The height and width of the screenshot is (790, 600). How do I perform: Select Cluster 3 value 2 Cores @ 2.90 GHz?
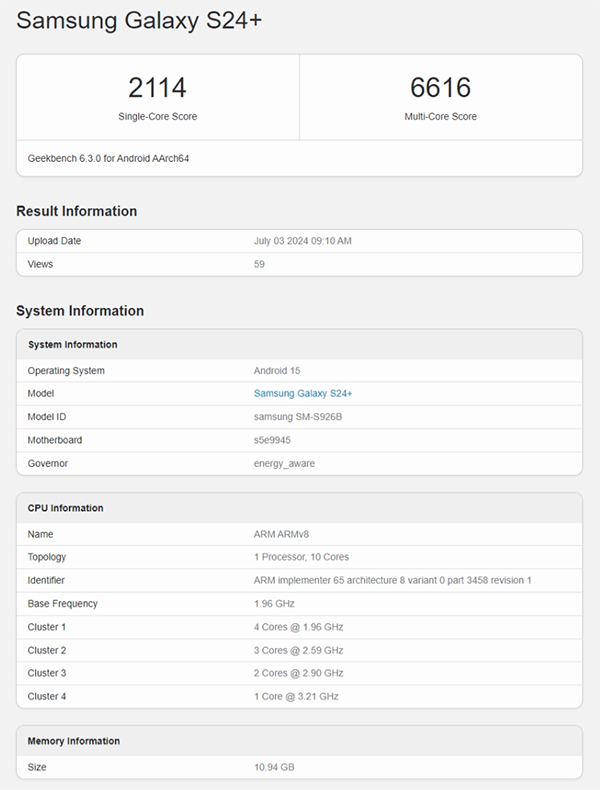(298, 673)
